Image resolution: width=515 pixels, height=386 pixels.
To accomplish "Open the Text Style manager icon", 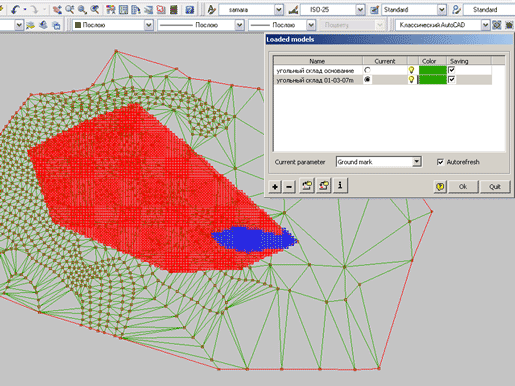I will tap(211, 10).
